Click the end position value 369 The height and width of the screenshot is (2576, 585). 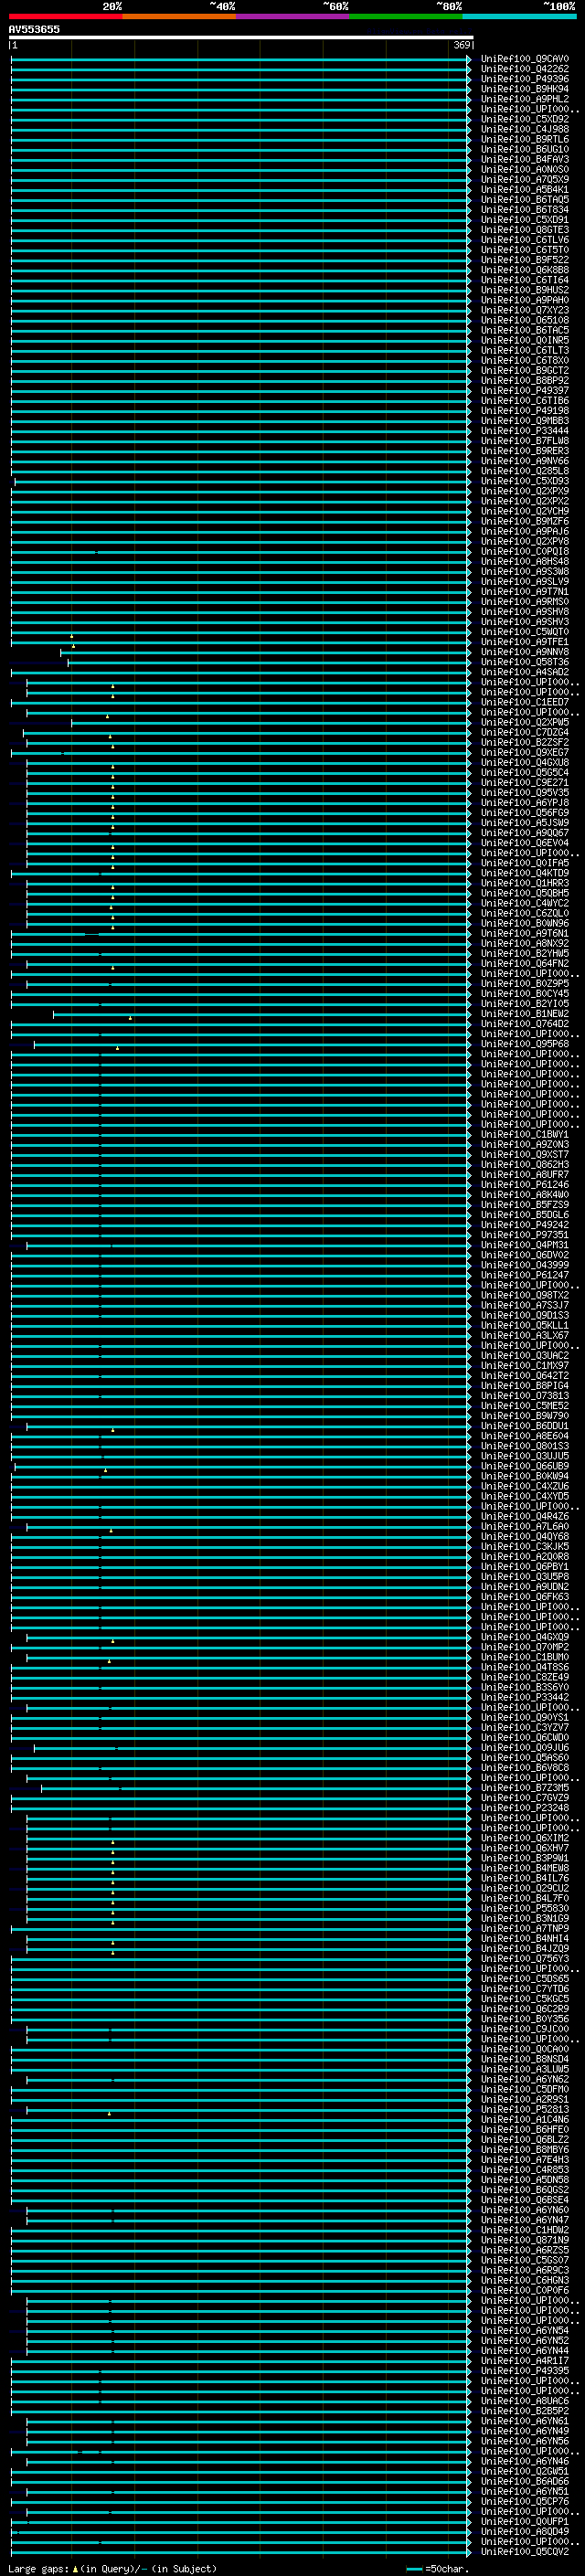(x=462, y=45)
